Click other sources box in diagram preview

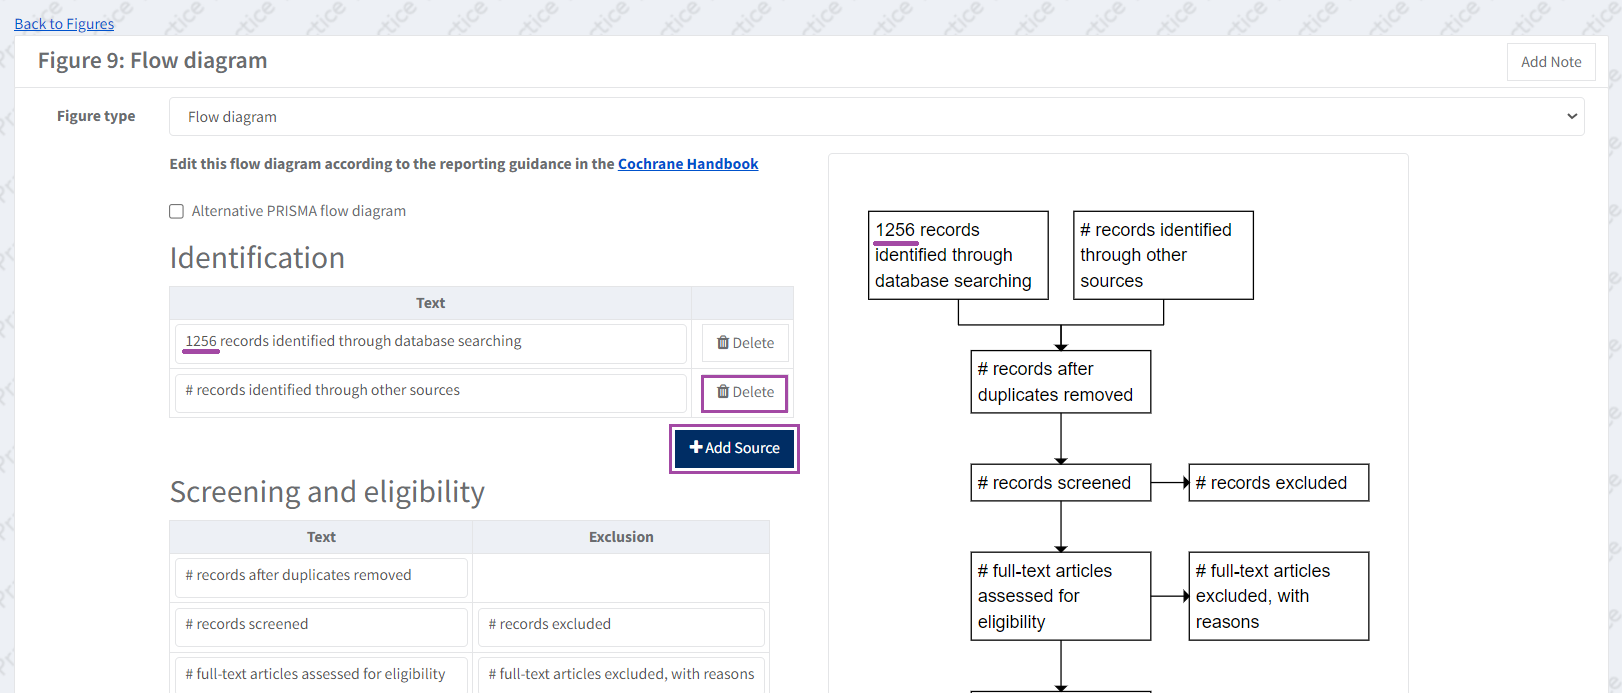(x=1163, y=255)
